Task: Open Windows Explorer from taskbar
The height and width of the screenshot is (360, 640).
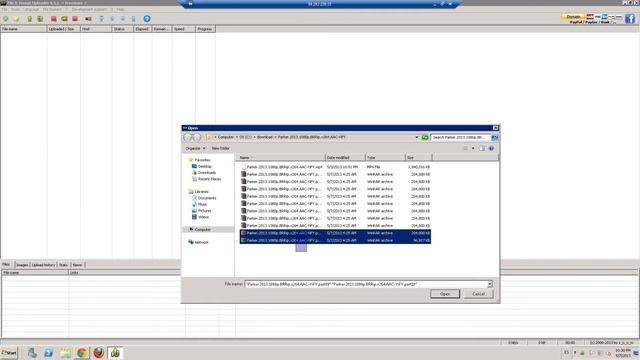Action: pos(65,353)
